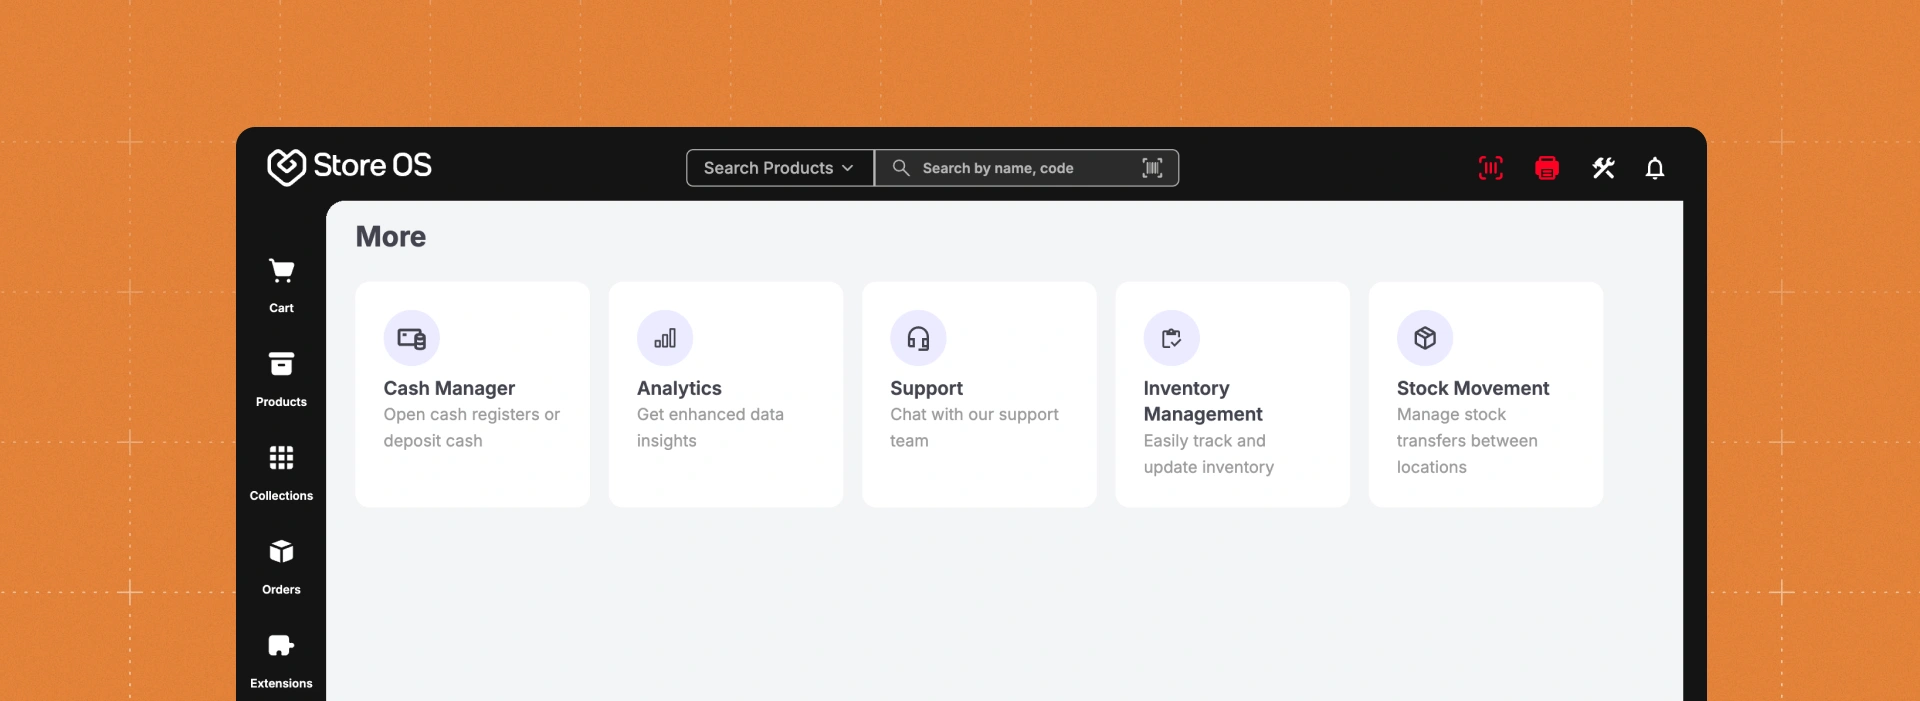Go to Cart in sidebar
The height and width of the screenshot is (701, 1920).
coord(281,286)
